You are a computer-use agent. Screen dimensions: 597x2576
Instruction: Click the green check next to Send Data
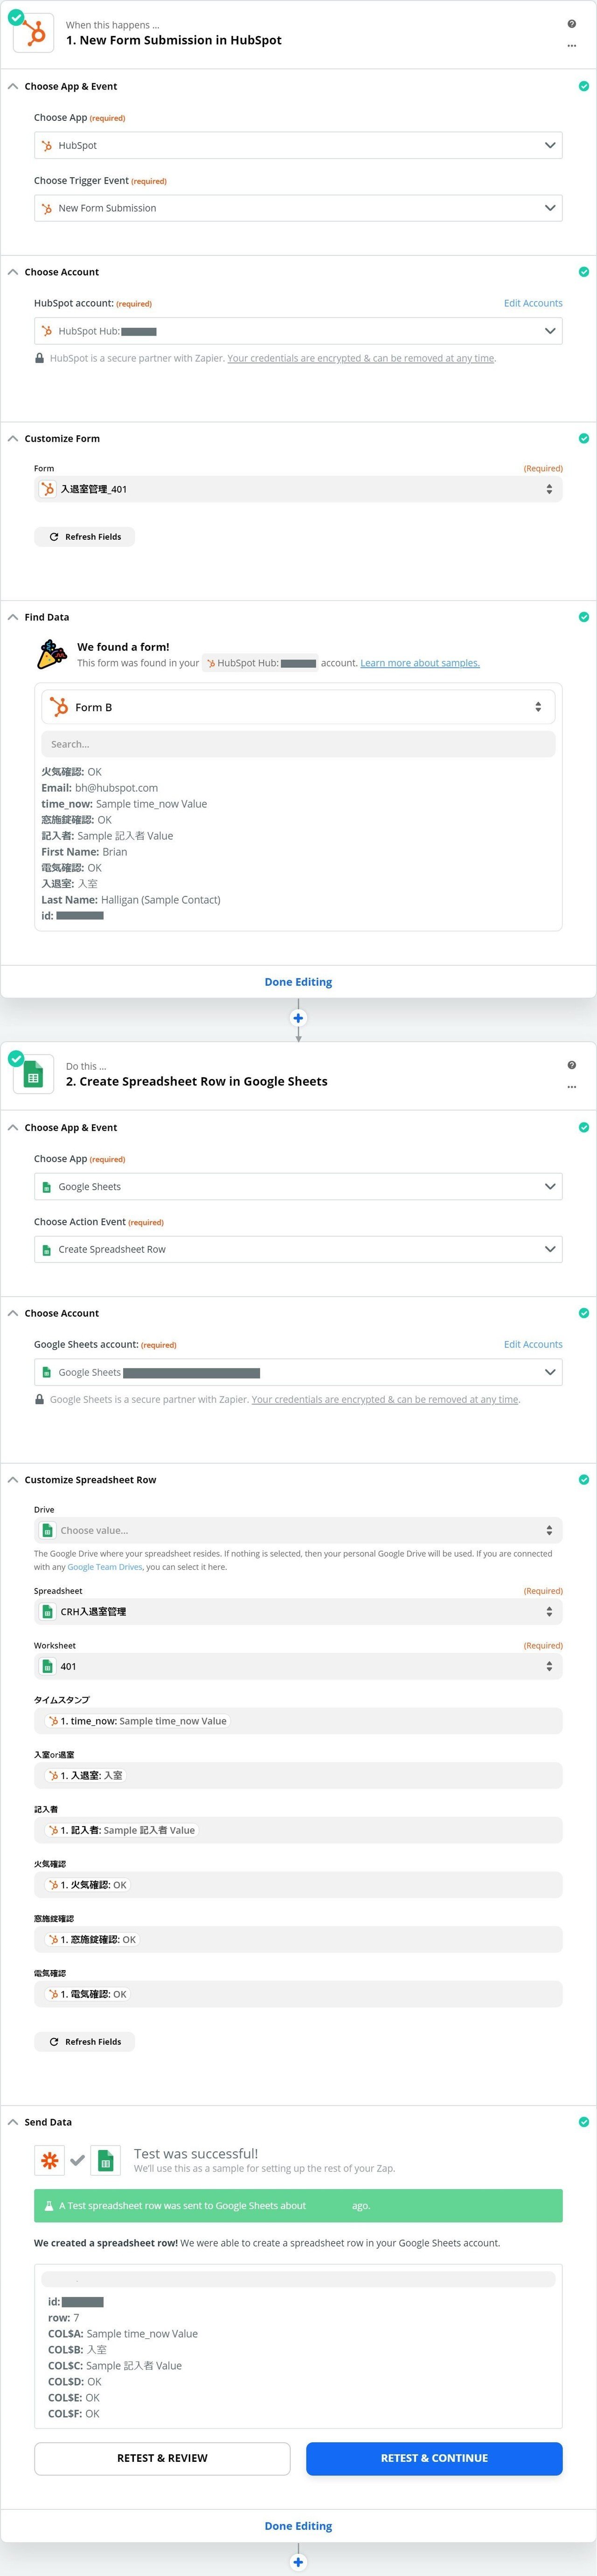pos(584,2122)
